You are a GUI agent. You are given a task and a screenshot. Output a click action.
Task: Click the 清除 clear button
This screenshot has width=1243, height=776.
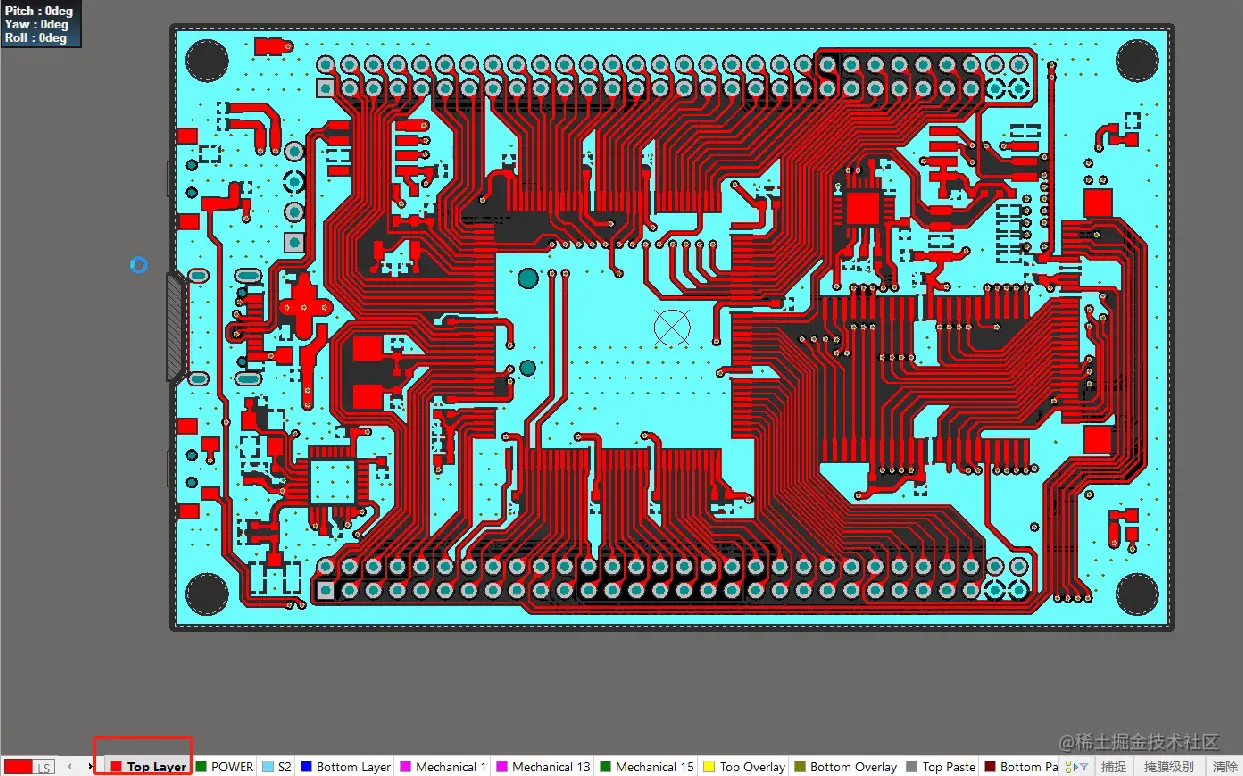click(1225, 767)
